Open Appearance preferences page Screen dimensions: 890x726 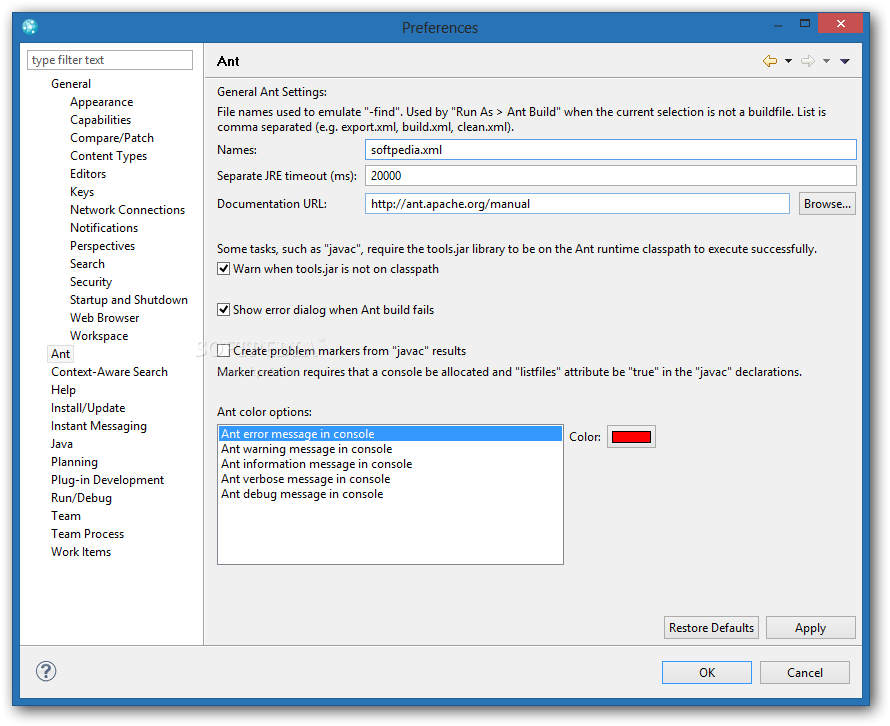(102, 102)
